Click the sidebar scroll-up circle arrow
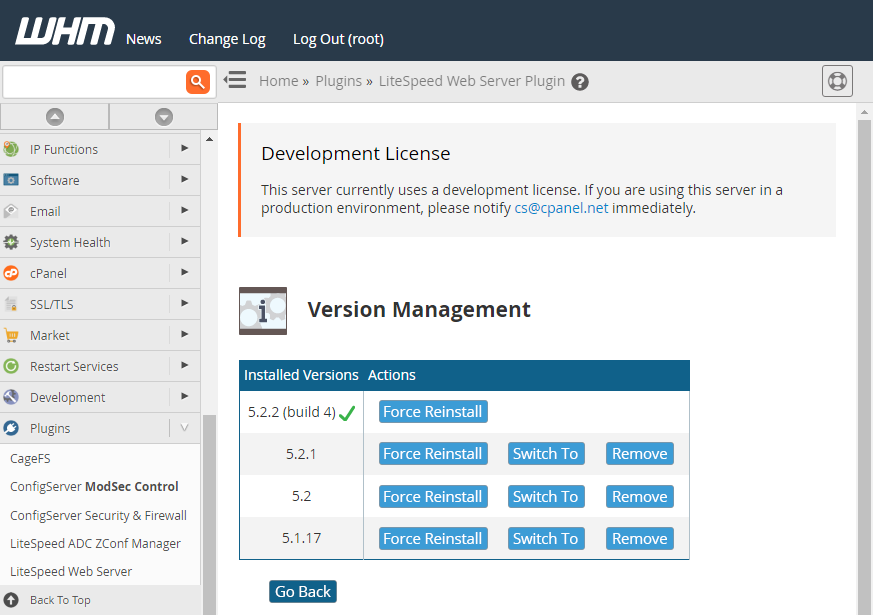 point(55,117)
